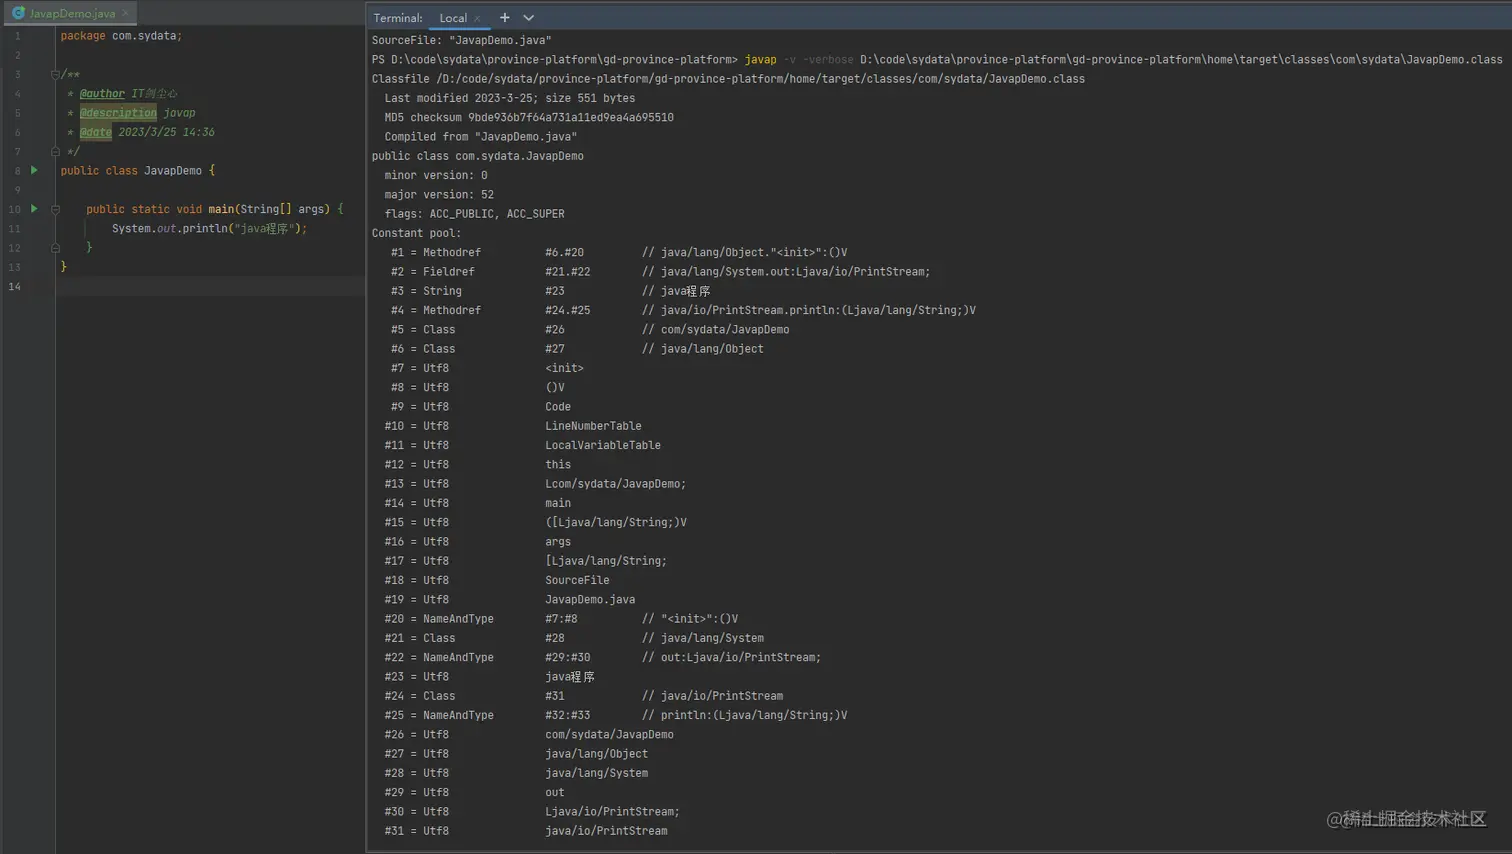This screenshot has width=1512, height=854.
Task: Click constant pool entry #5 Class
Action: point(590,329)
